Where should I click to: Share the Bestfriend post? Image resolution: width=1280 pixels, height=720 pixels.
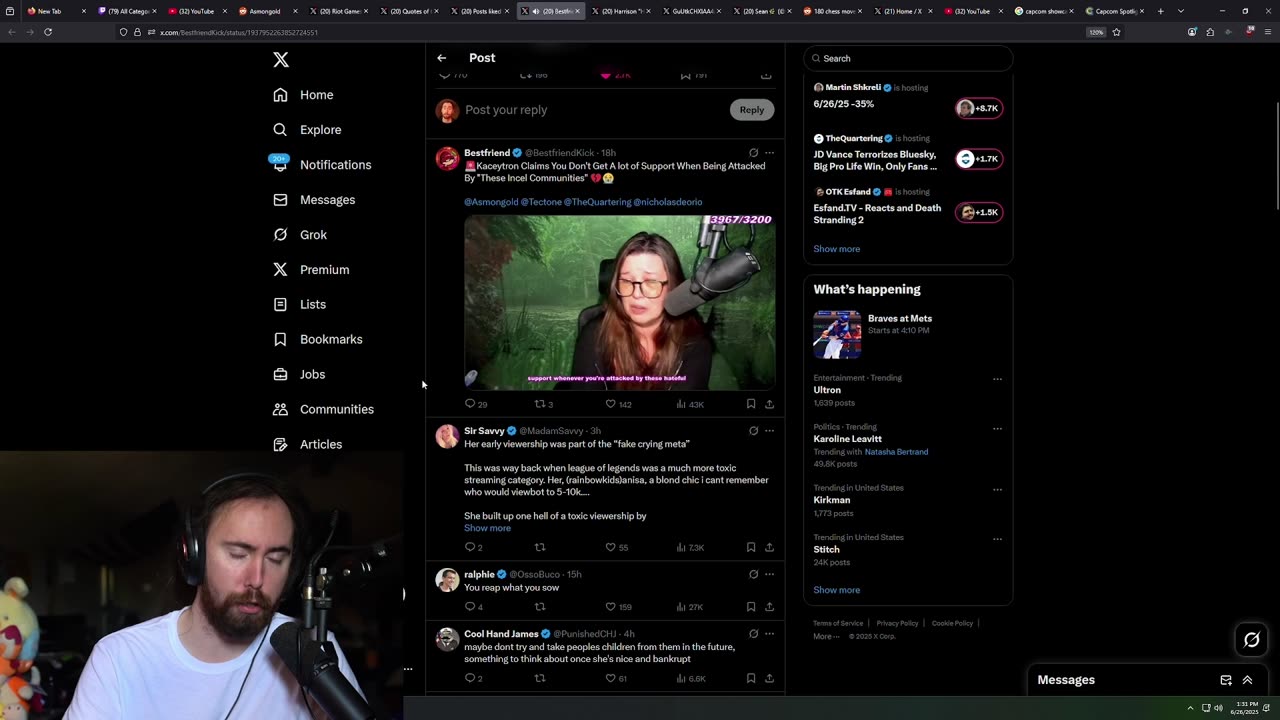tap(769, 404)
